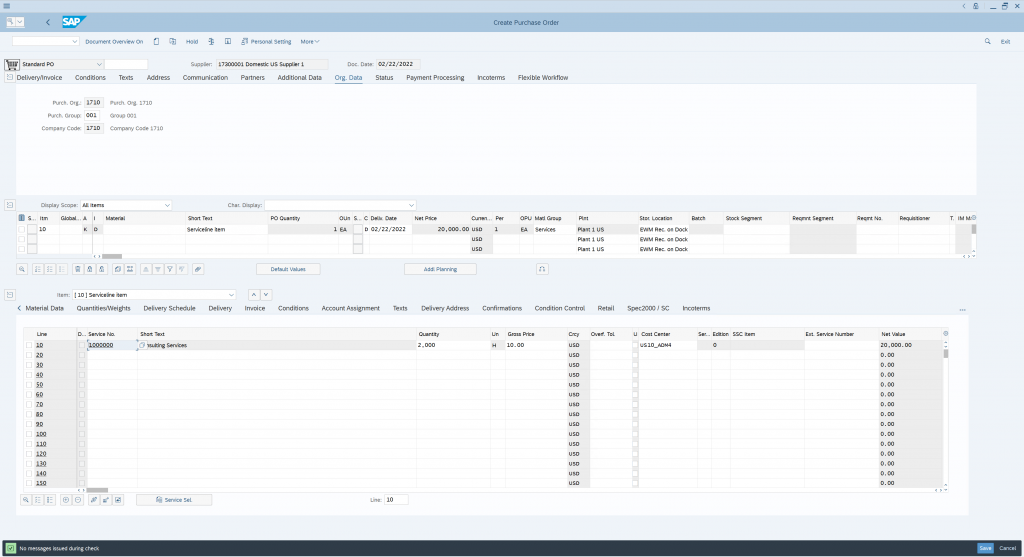
Task: Click the shopping cart PO icon
Action: tap(12, 64)
